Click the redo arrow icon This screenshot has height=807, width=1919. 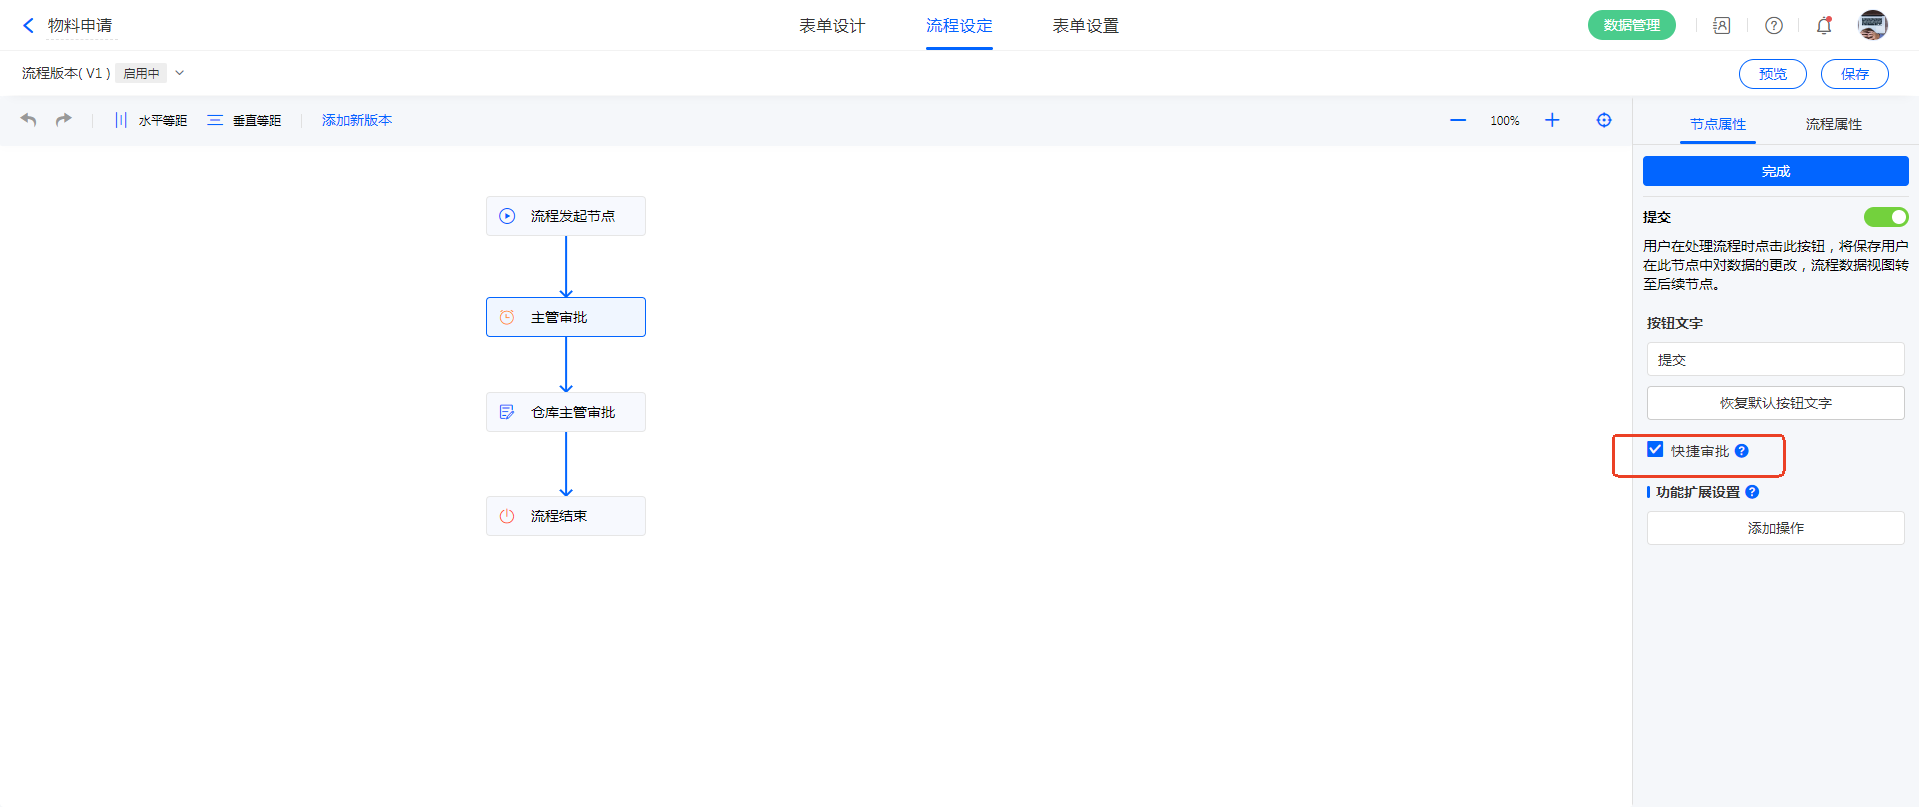pos(64,120)
